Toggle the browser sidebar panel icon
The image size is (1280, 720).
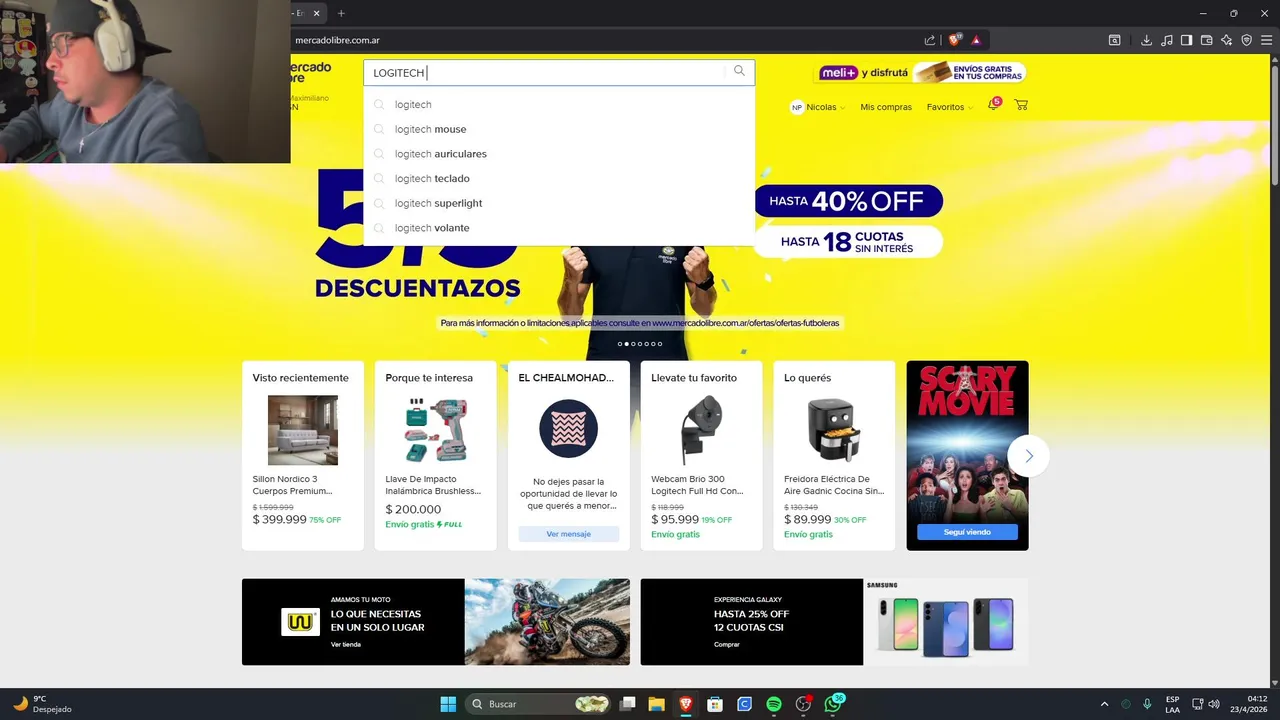point(1186,40)
